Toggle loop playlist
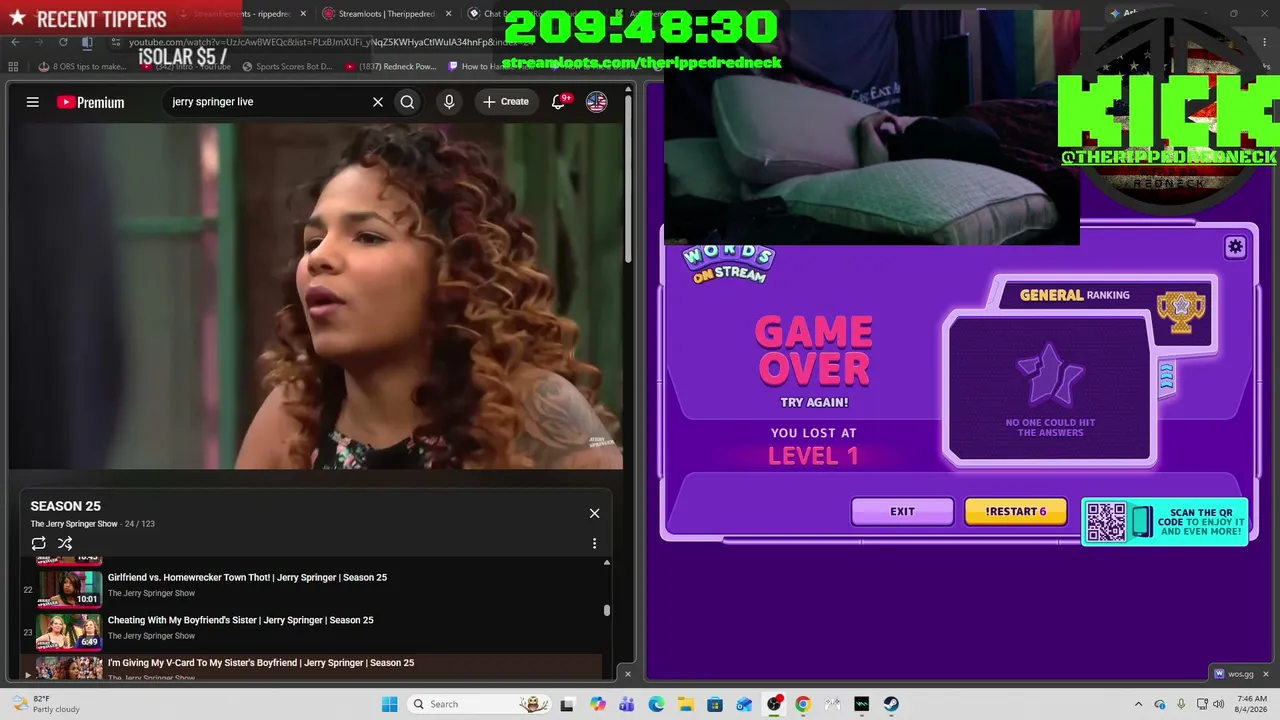 (x=39, y=543)
